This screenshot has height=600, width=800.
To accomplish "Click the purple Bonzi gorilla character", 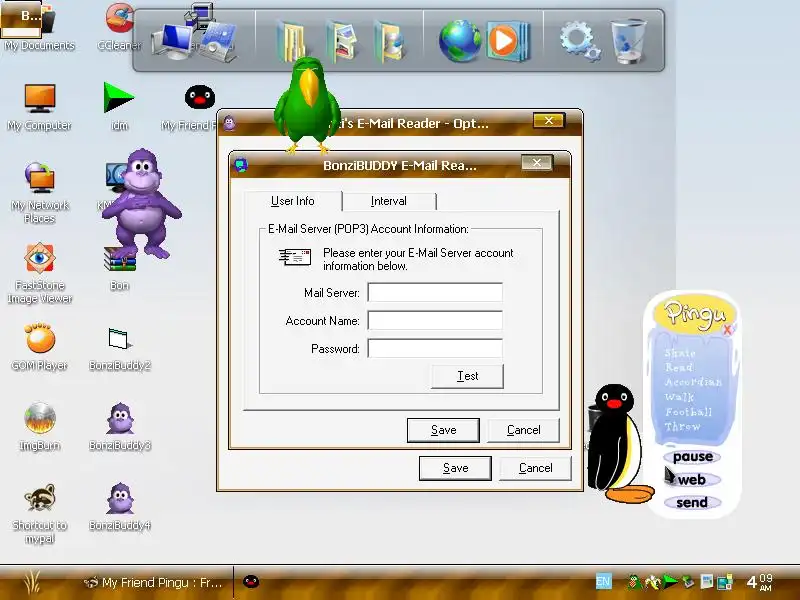I will coord(142,203).
